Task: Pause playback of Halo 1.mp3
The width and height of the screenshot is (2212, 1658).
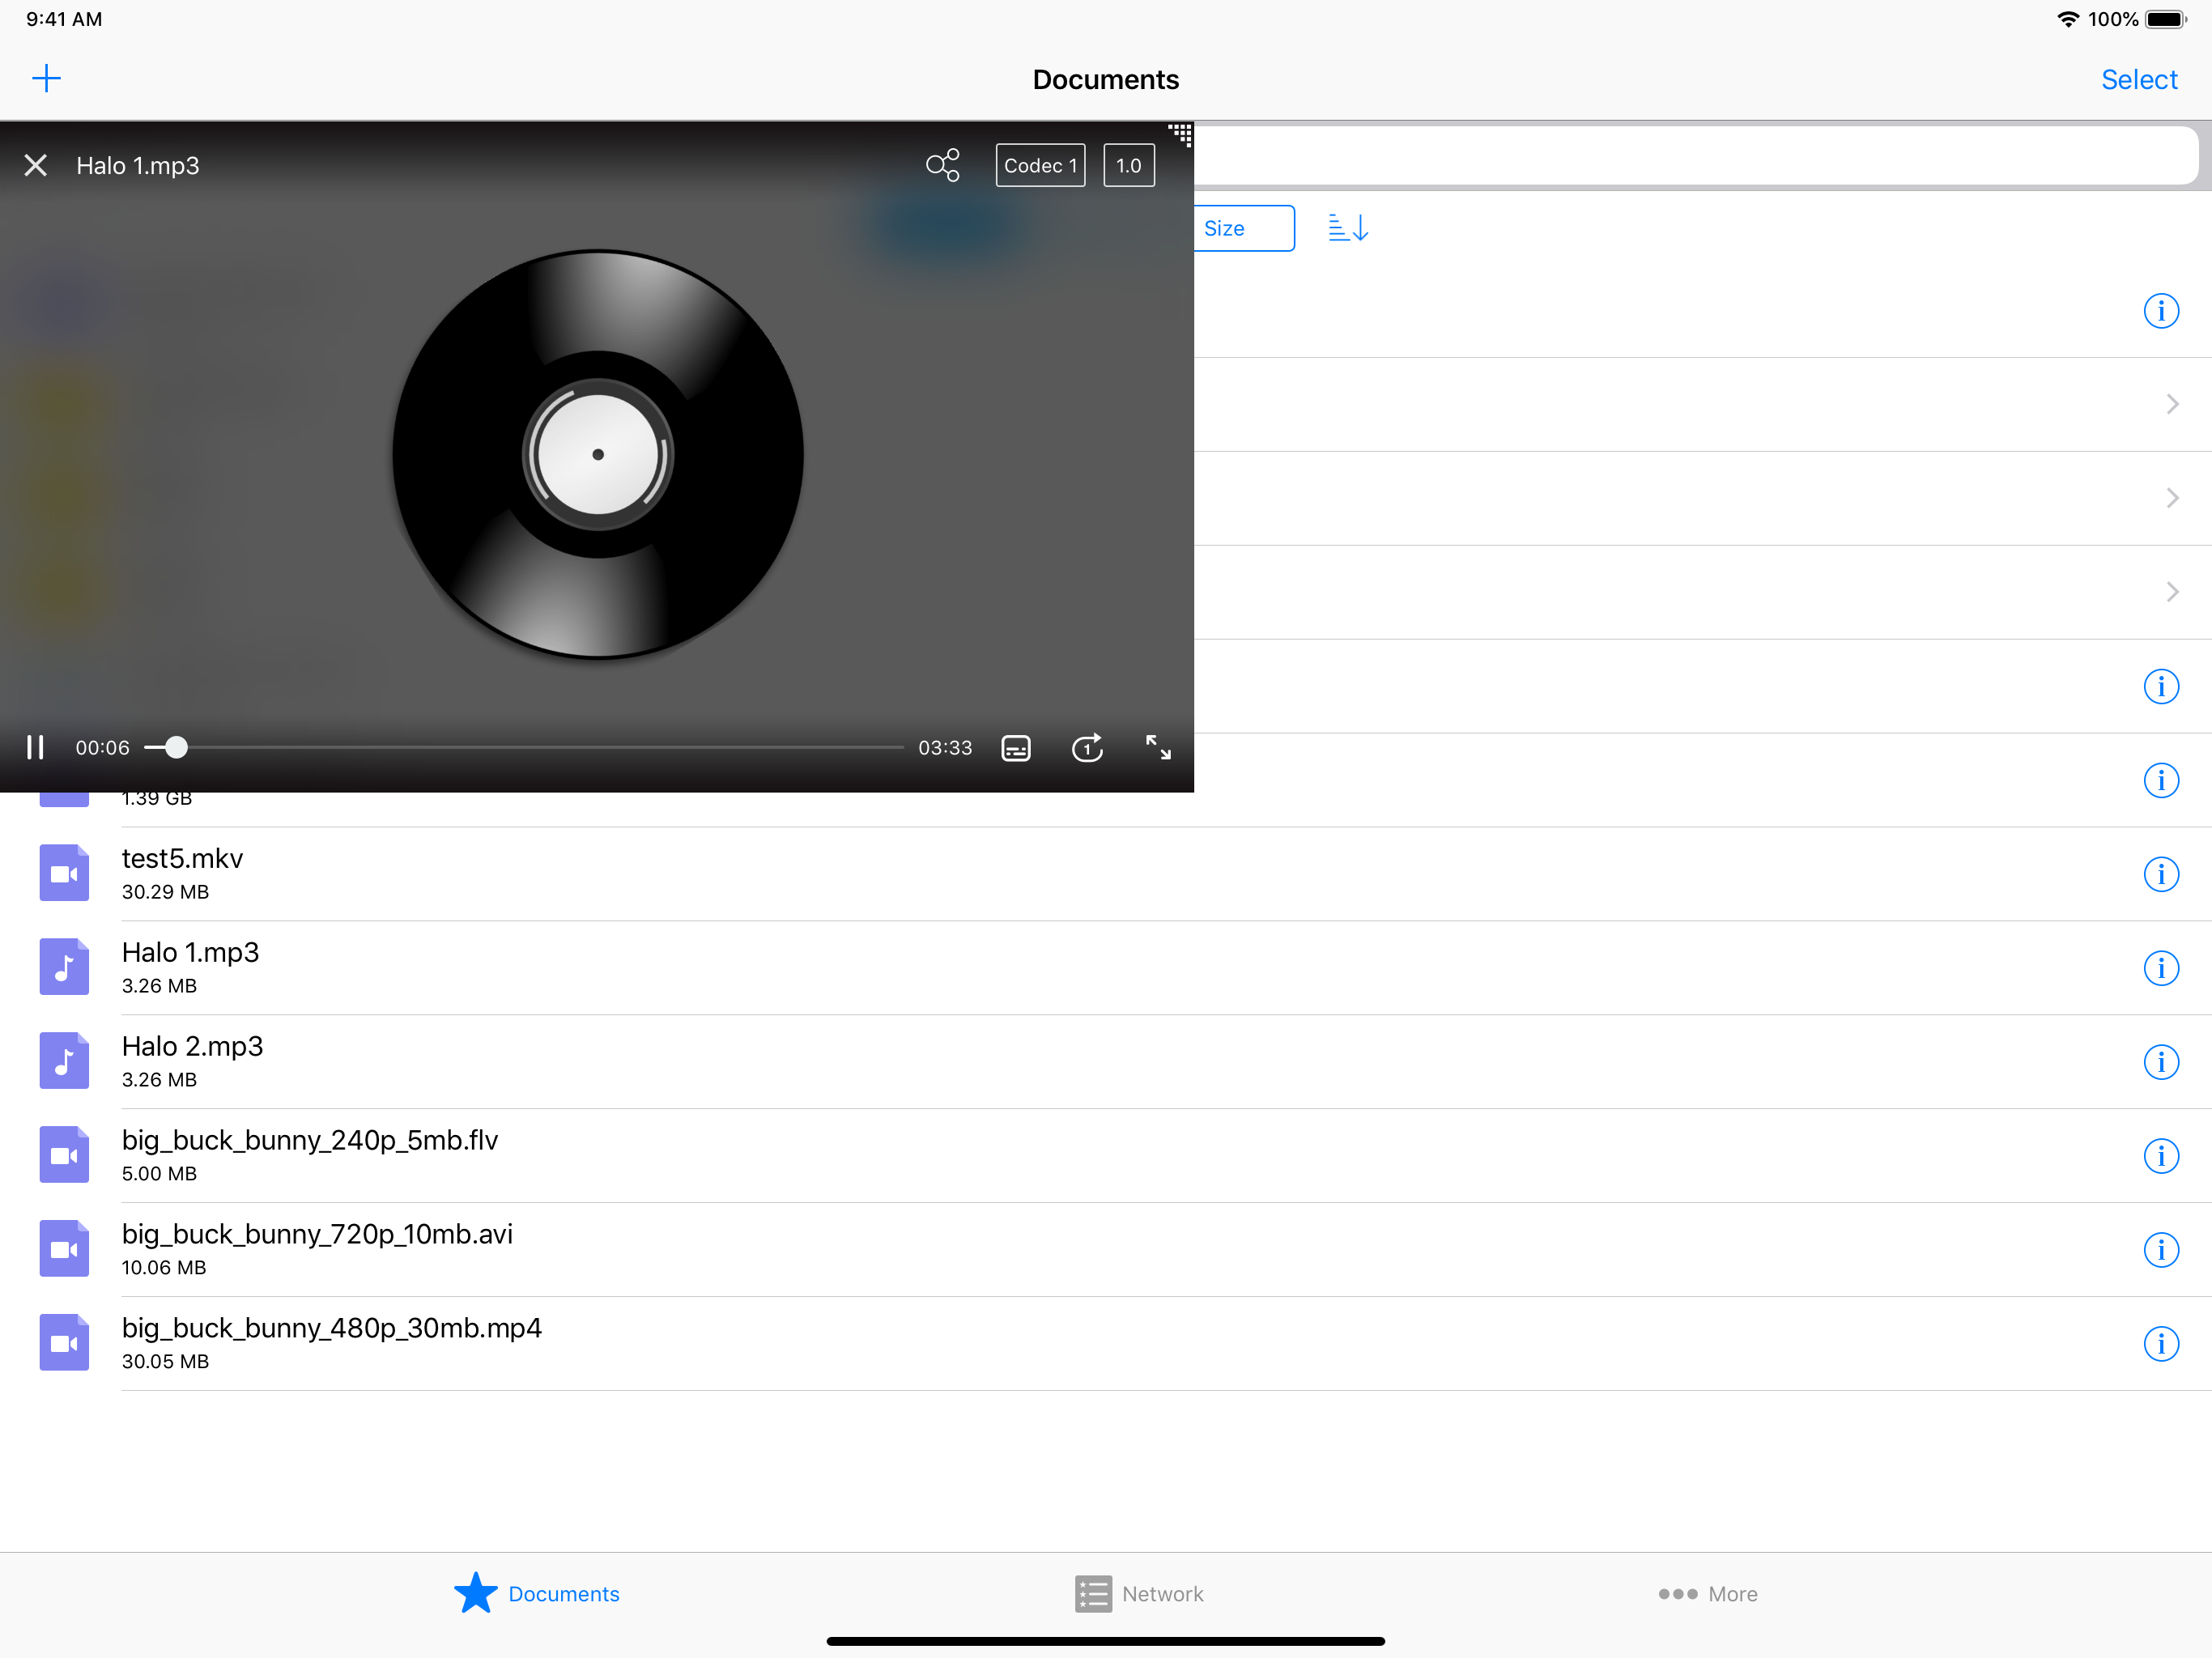Action: click(x=35, y=748)
